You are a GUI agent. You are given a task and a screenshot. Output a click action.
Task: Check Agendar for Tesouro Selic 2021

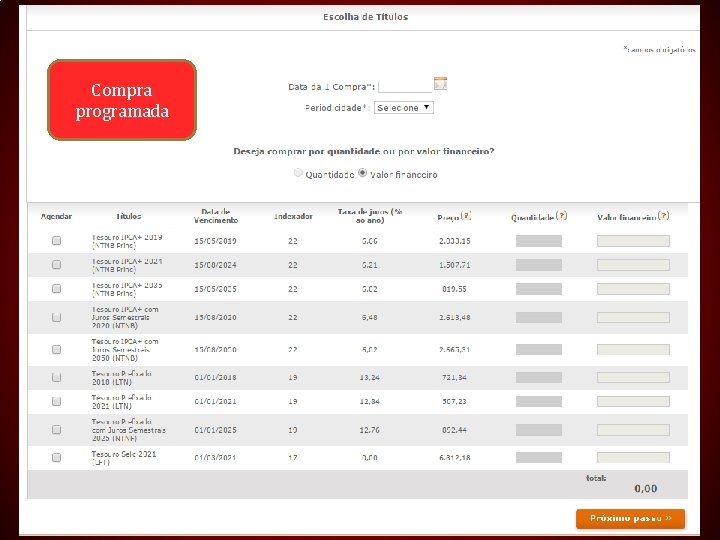tap(56, 457)
